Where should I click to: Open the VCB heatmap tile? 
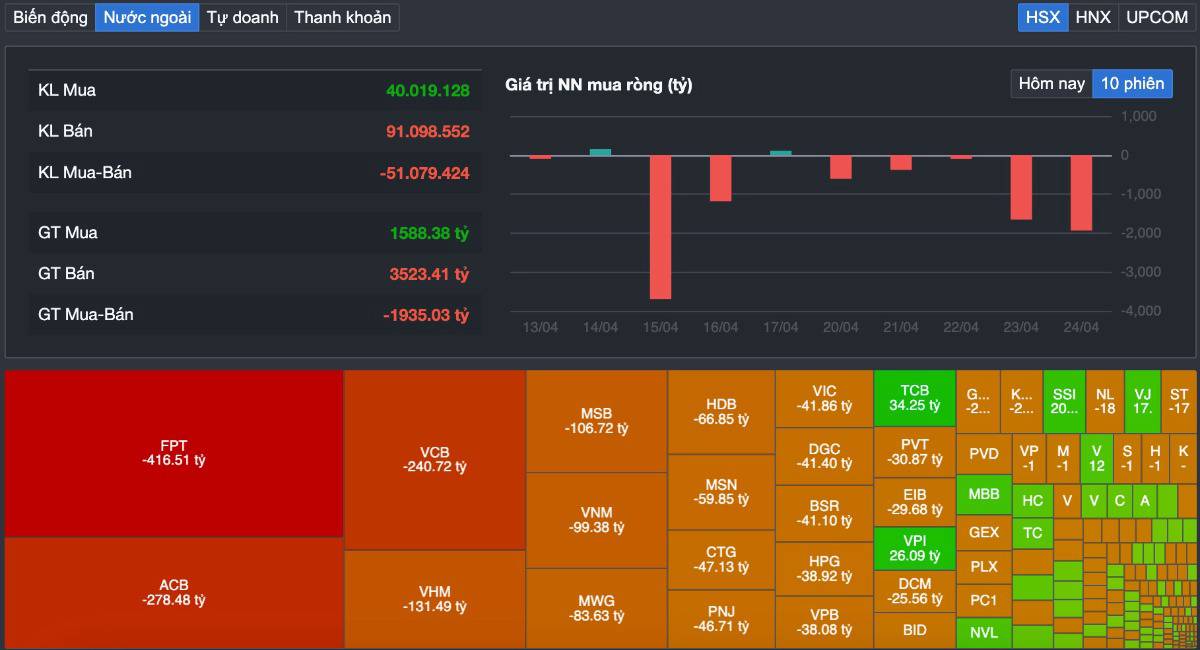coord(435,459)
